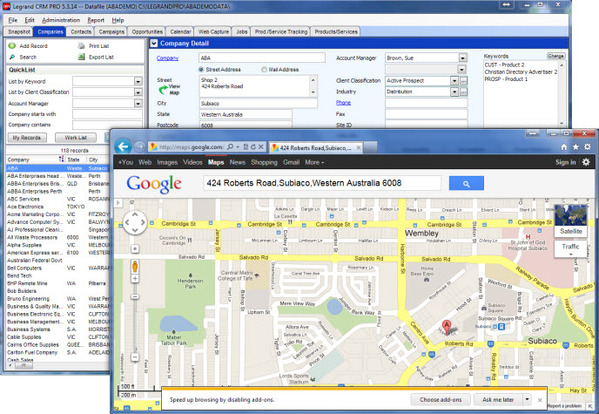Image resolution: width=599 pixels, height=414 pixels.
Task: Select the Street Address radio button
Action: click(x=201, y=70)
